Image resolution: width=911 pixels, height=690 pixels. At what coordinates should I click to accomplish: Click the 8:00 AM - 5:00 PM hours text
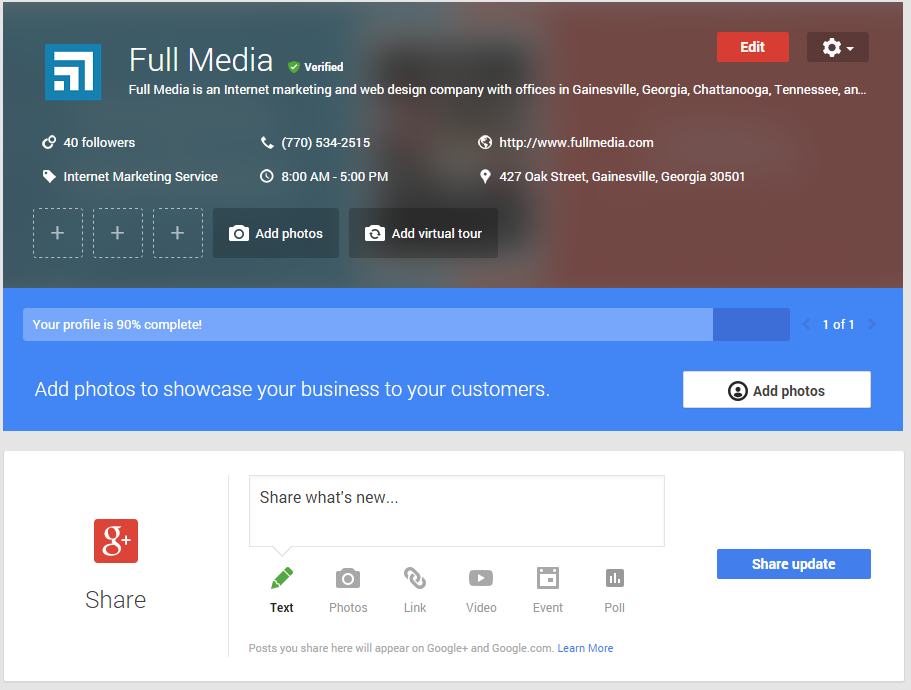pyautogui.click(x=335, y=177)
